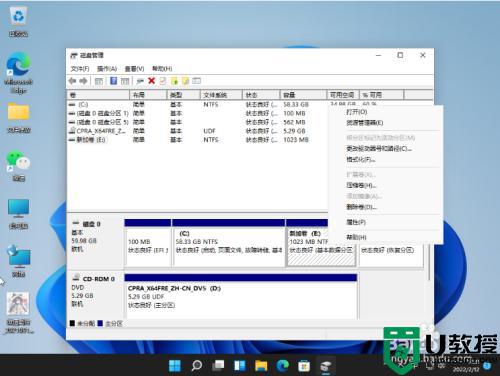Sort by the 卷 column header
This screenshot has width=500, height=376.
click(98, 95)
